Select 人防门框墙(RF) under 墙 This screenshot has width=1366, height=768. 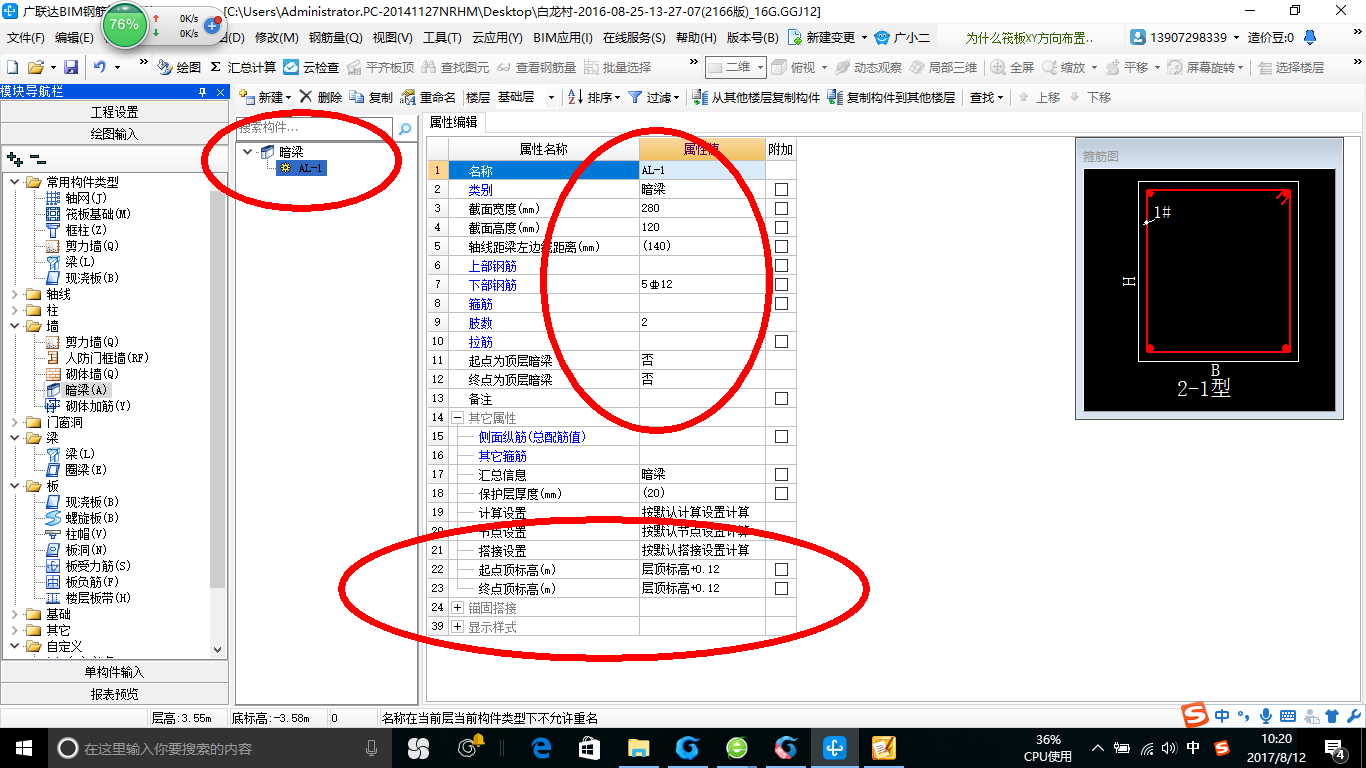pyautogui.click(x=97, y=358)
